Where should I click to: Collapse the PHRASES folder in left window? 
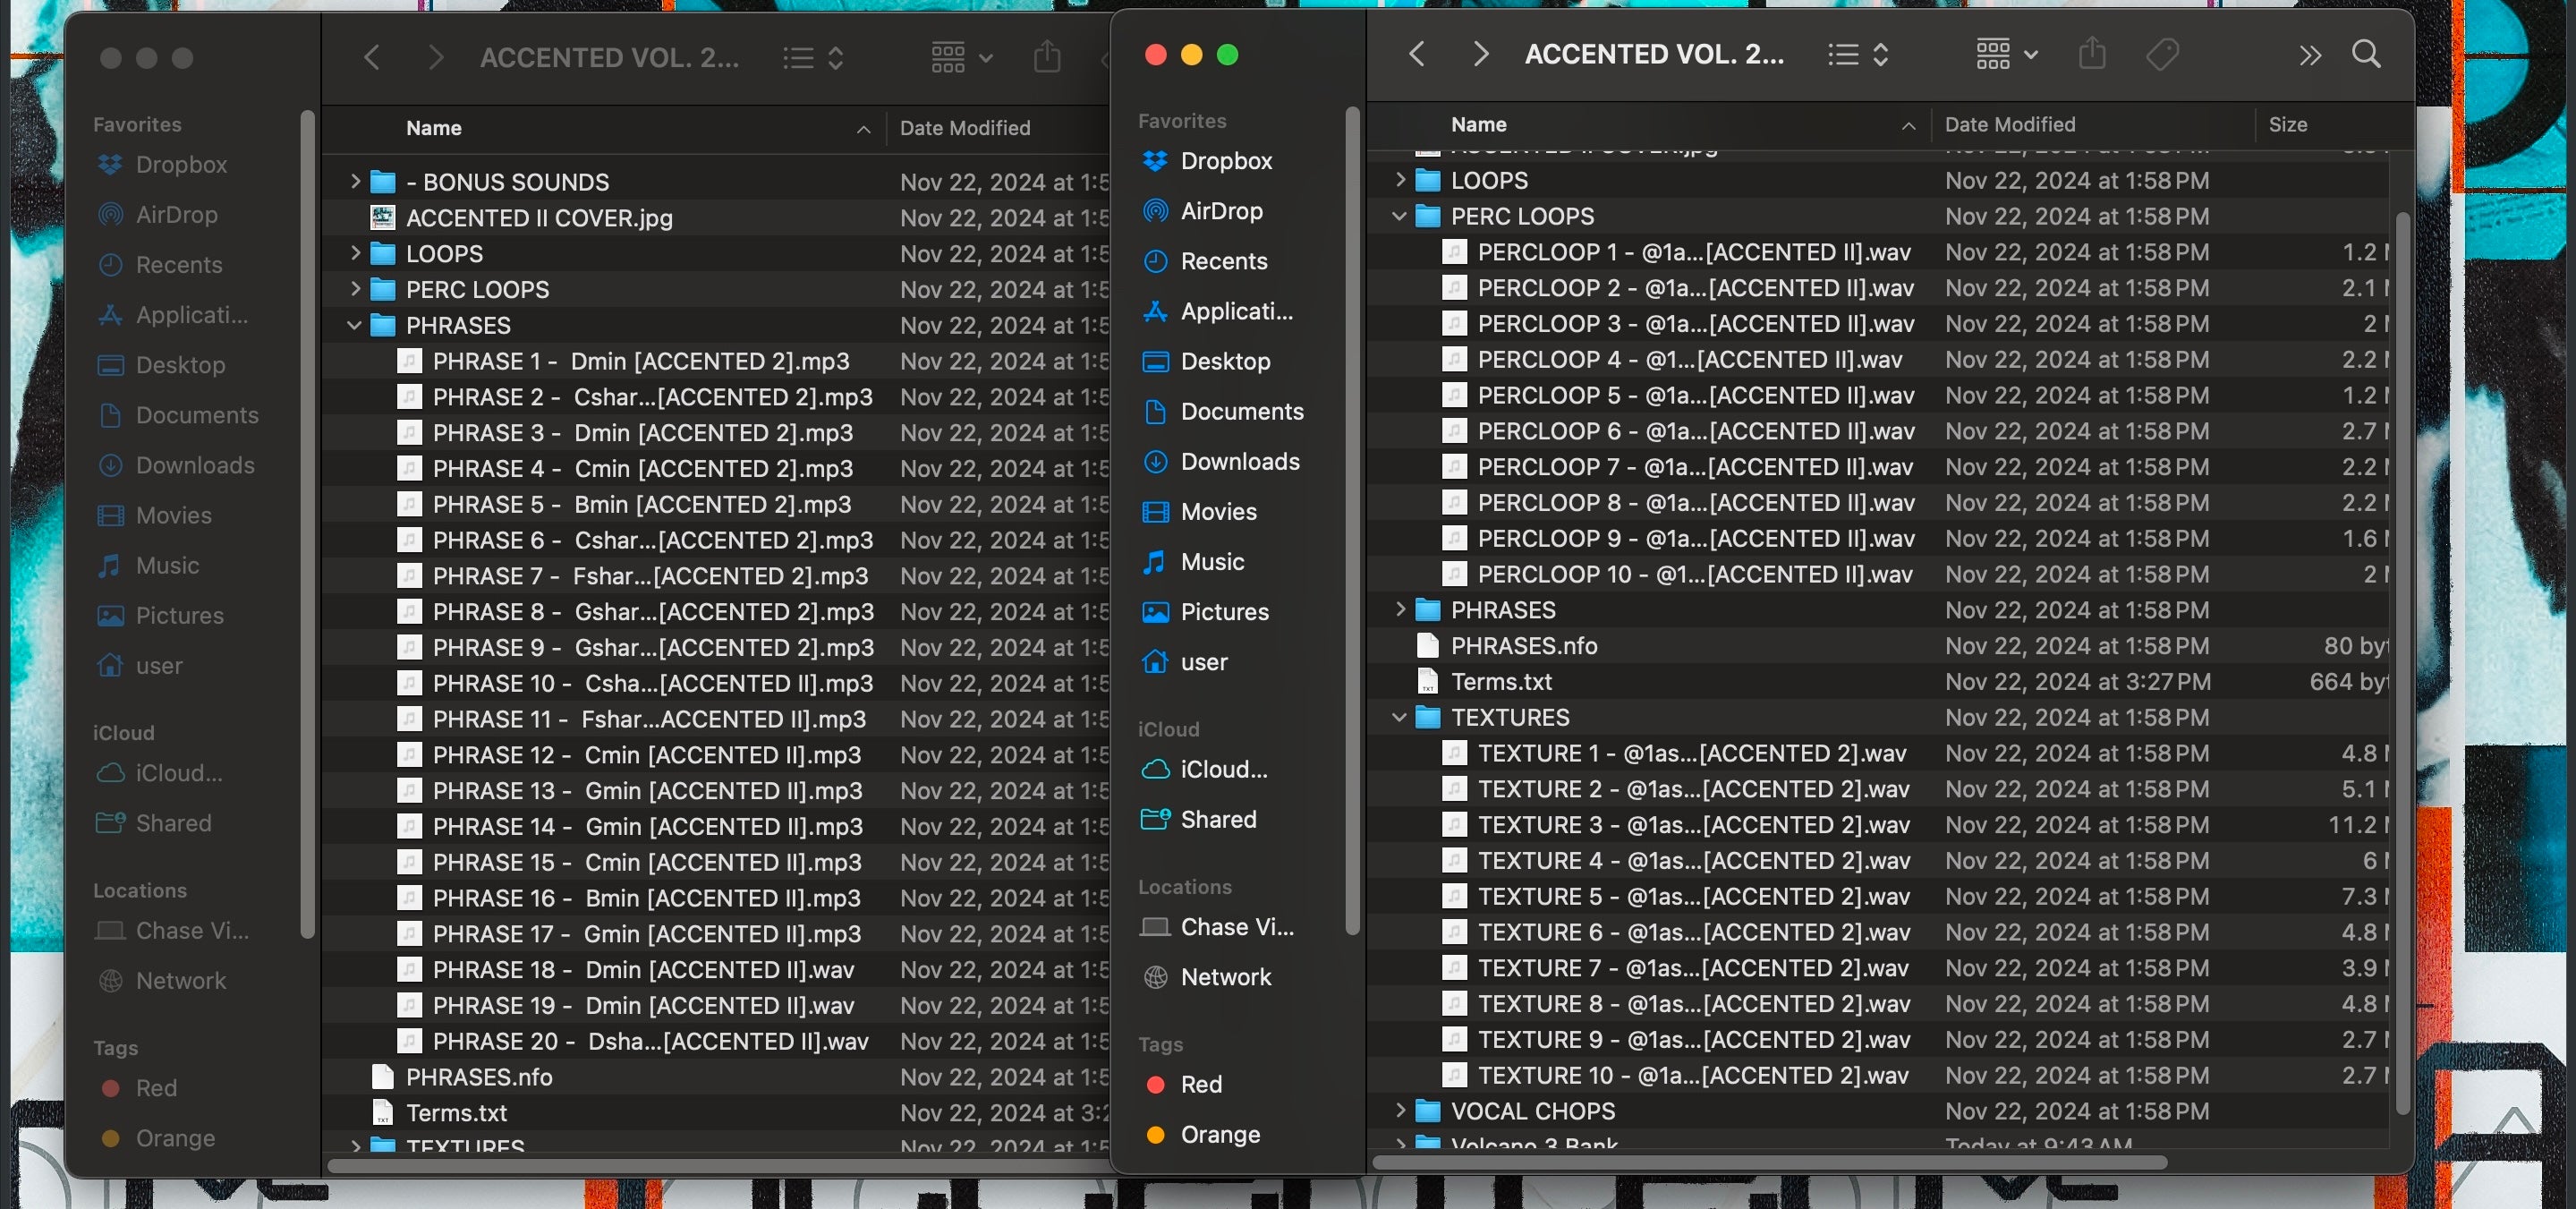(x=354, y=325)
